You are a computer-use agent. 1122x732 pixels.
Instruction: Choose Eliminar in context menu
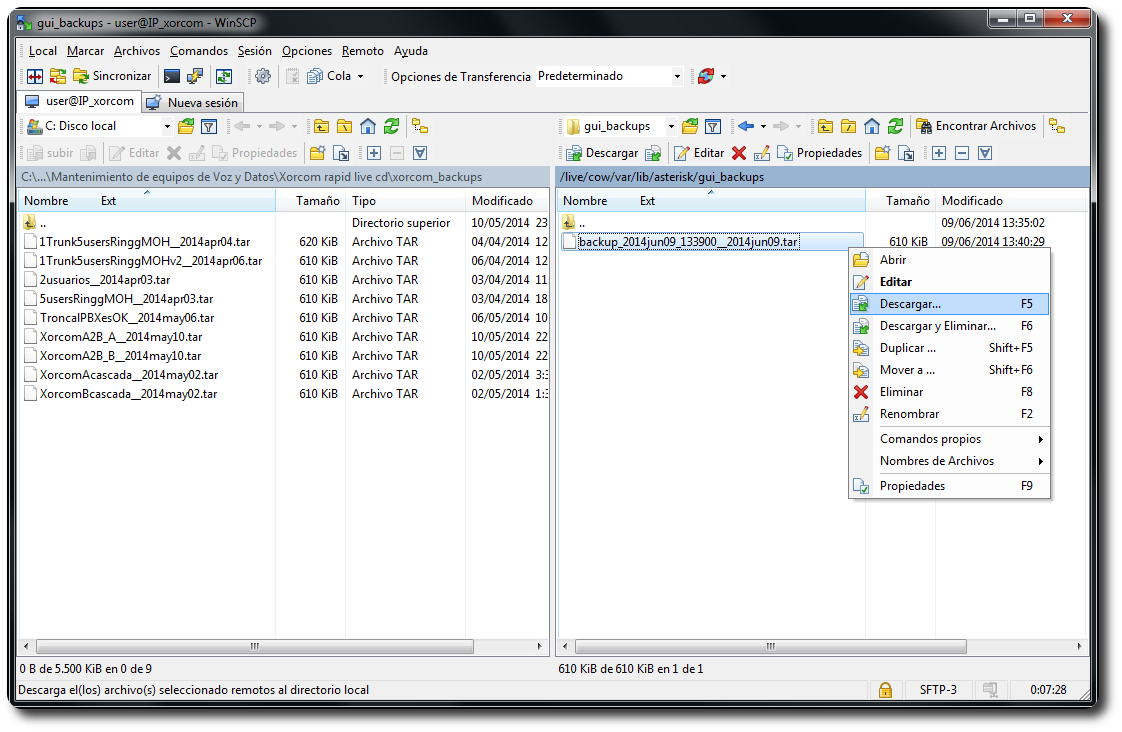click(x=949, y=392)
